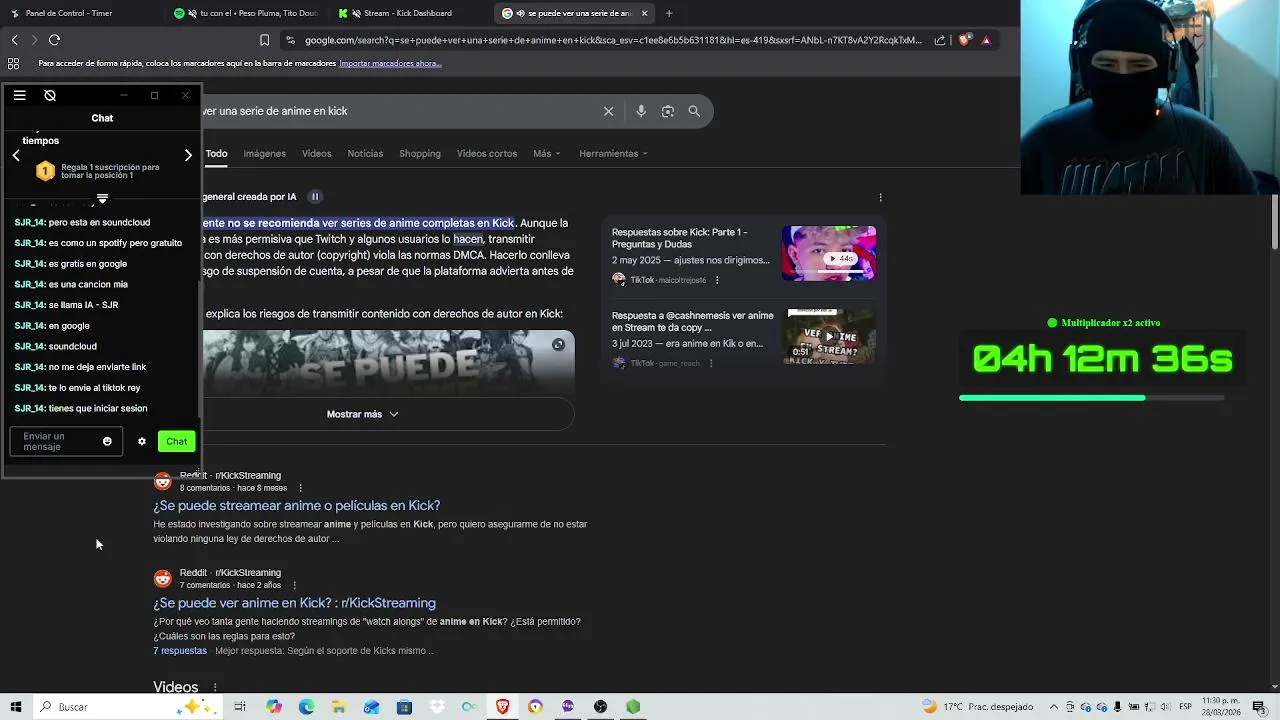Mute audio on the Google search tab
This screenshot has height=720, width=1280.
(x=520, y=13)
